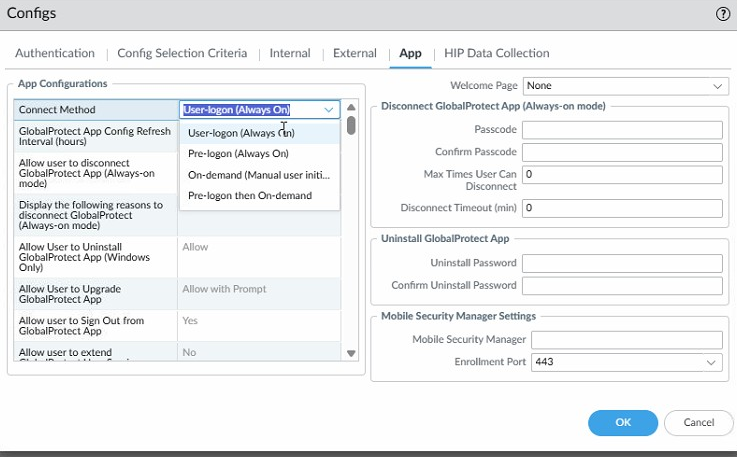The height and width of the screenshot is (457, 737).
Task: Select the App tab
Action: pos(410,53)
